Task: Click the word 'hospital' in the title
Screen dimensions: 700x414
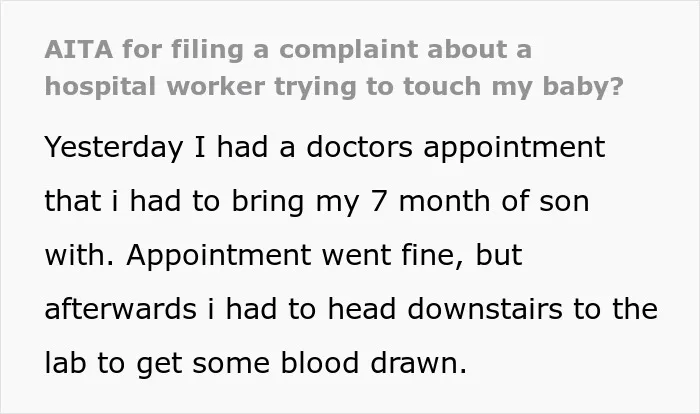Action: point(100,87)
